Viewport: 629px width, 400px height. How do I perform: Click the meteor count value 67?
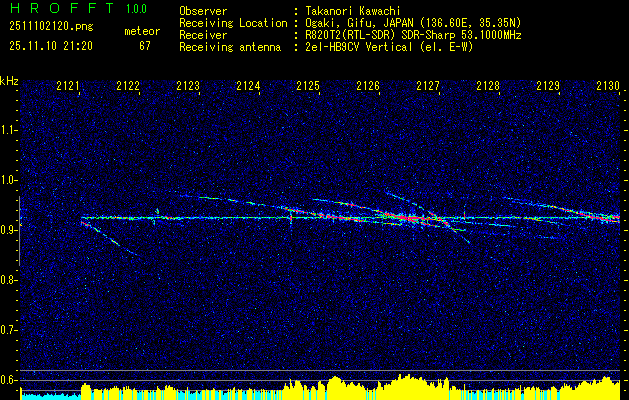point(145,46)
